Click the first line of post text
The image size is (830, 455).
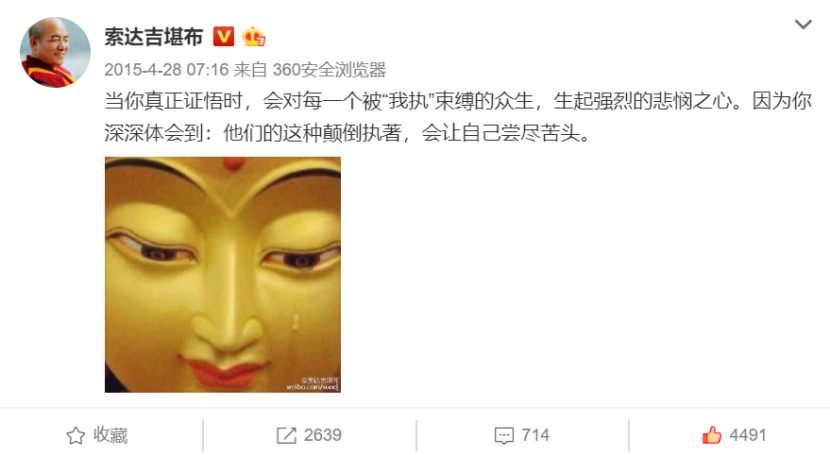point(458,101)
